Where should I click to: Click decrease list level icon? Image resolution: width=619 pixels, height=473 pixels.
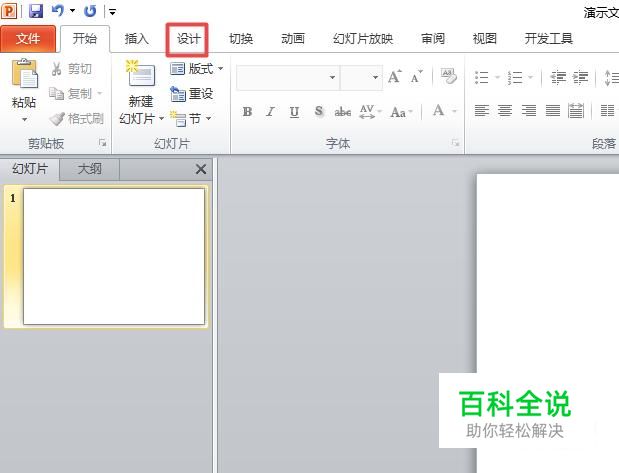click(558, 77)
